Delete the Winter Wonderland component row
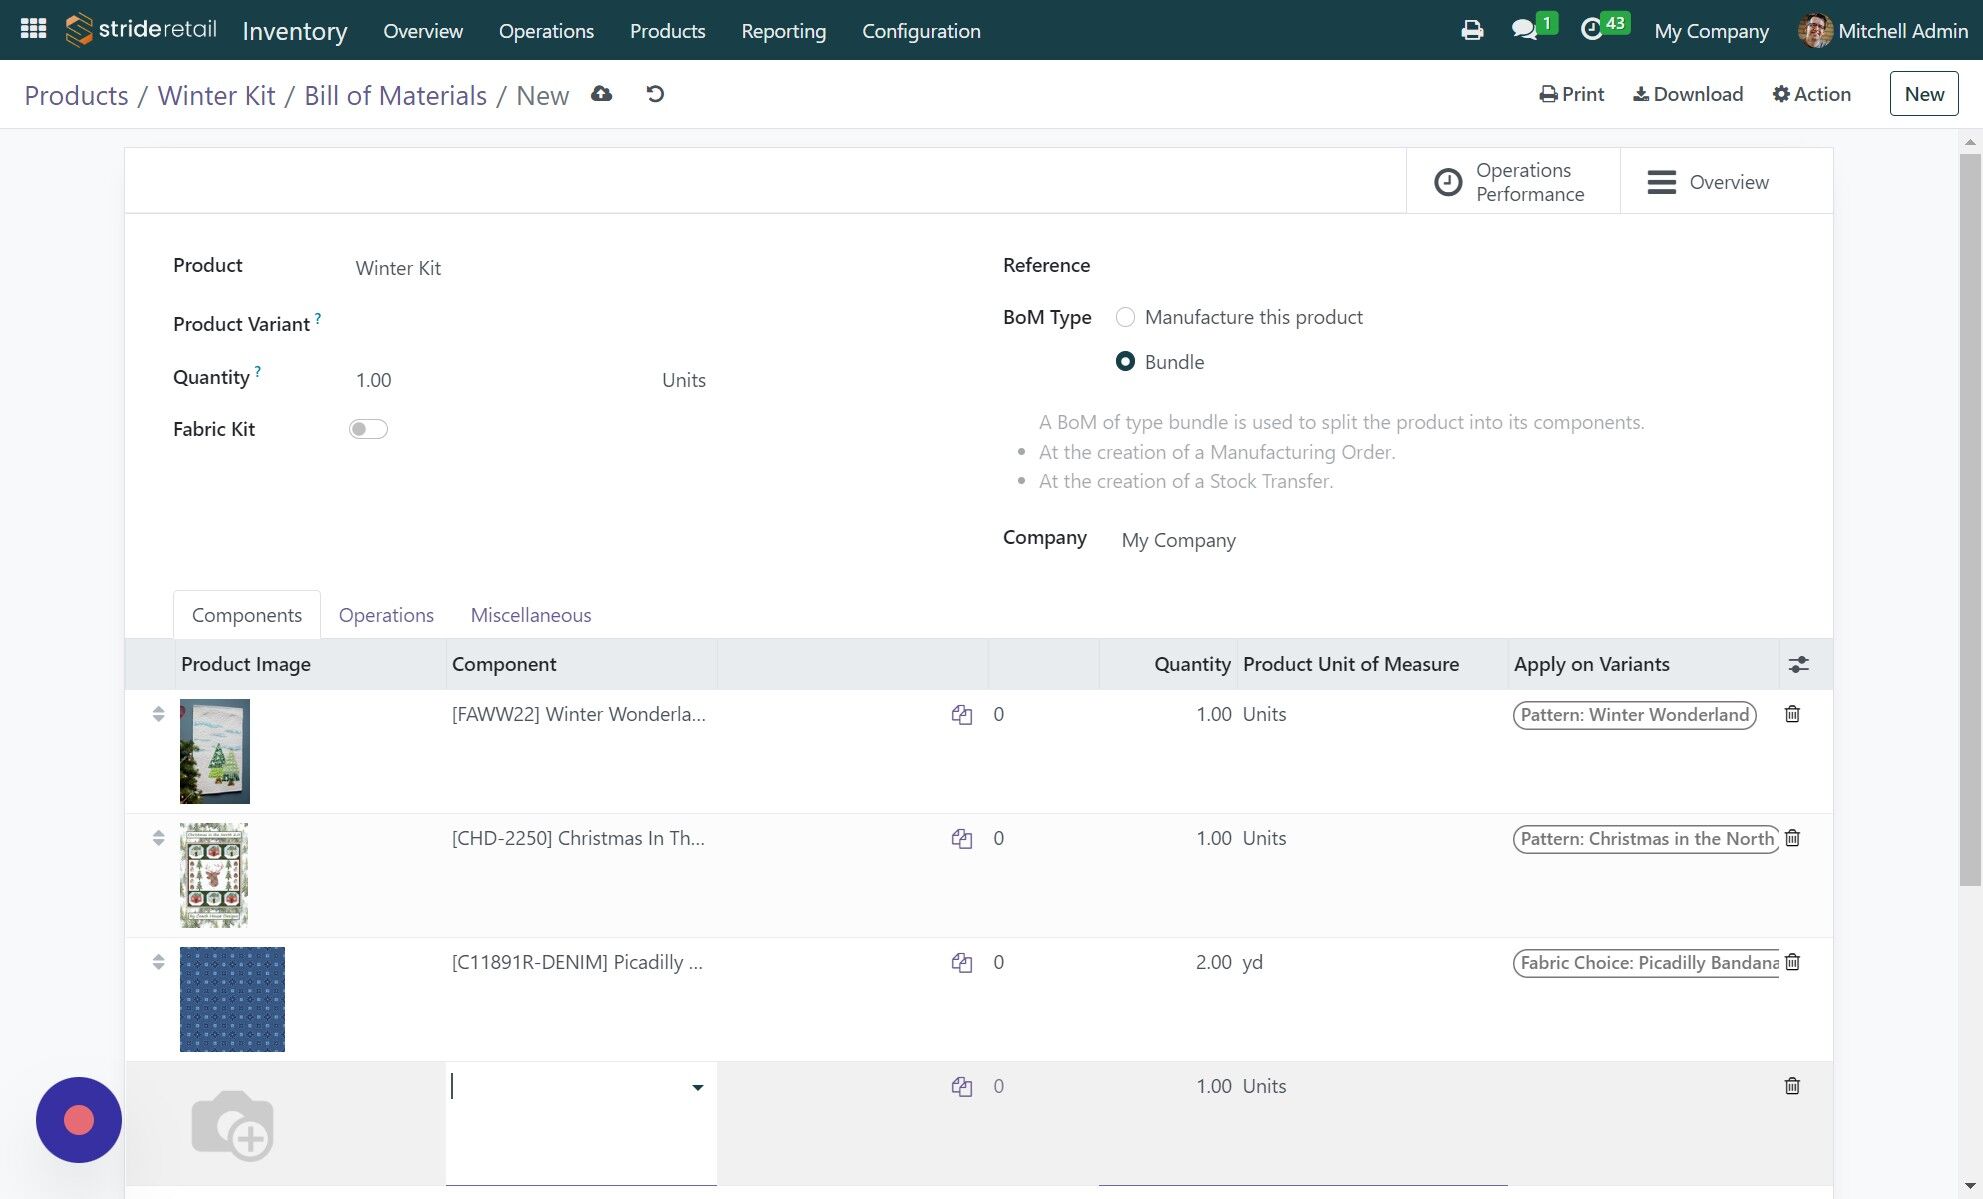This screenshot has width=1983, height=1199. click(1792, 714)
